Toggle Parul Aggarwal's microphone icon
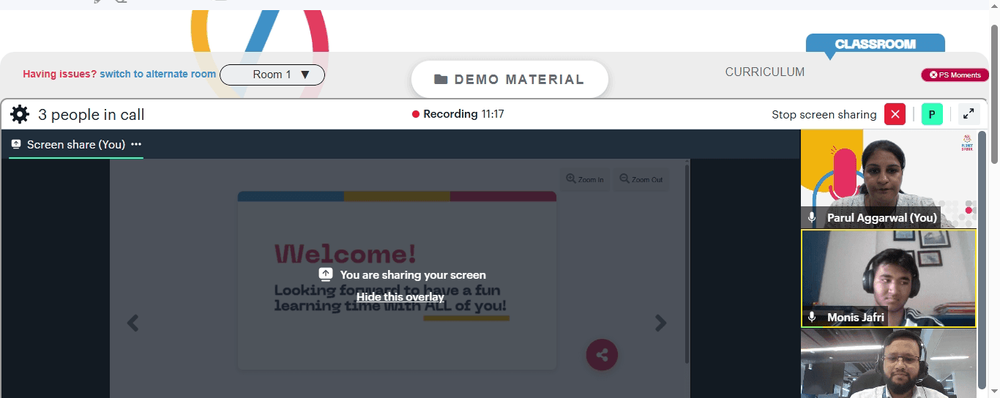This screenshot has width=1000, height=398. 812,217
